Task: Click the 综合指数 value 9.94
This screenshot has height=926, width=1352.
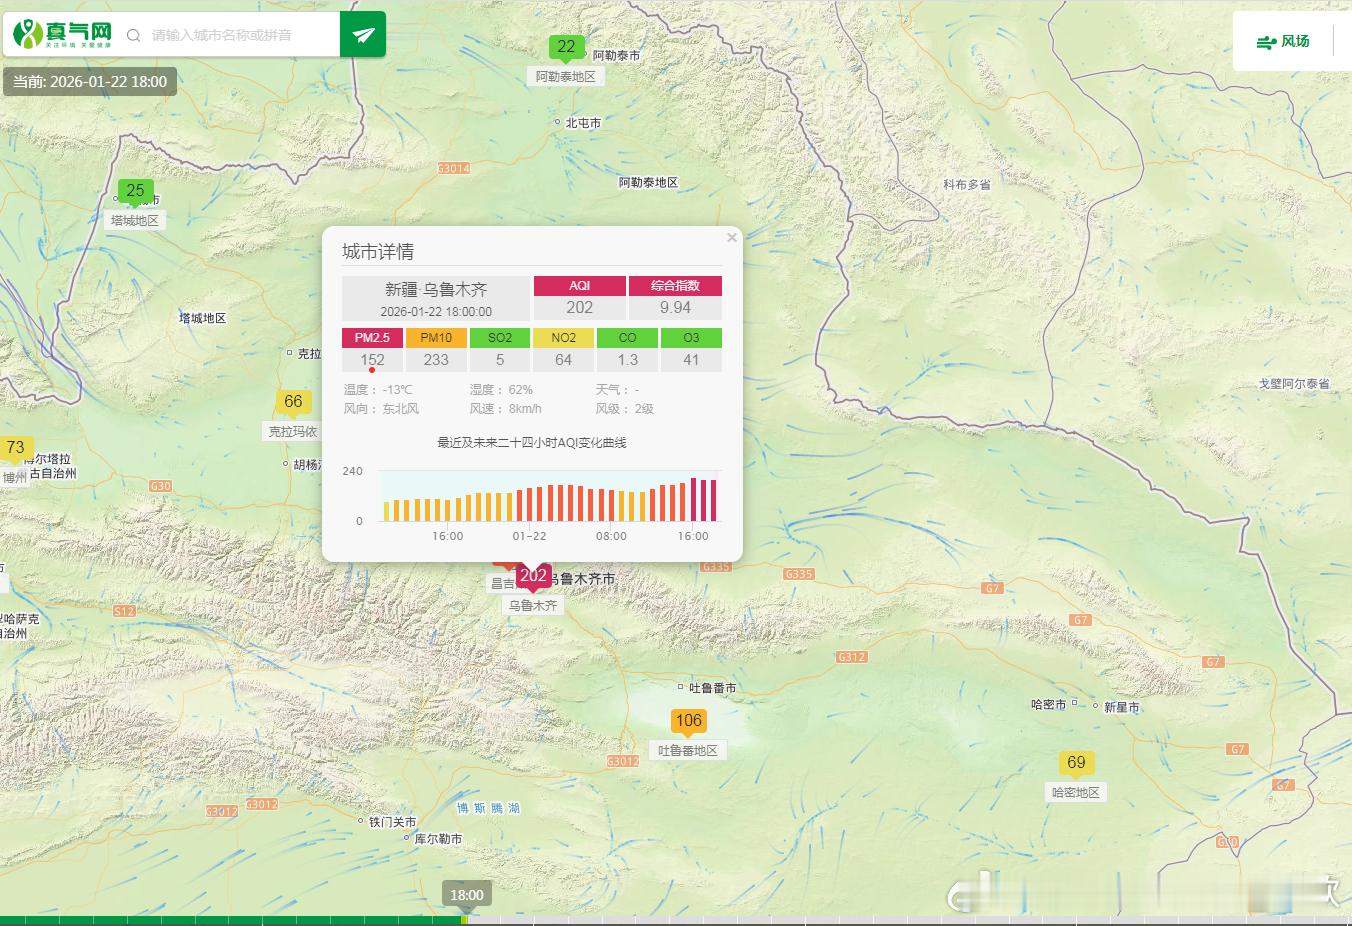Action: (675, 308)
